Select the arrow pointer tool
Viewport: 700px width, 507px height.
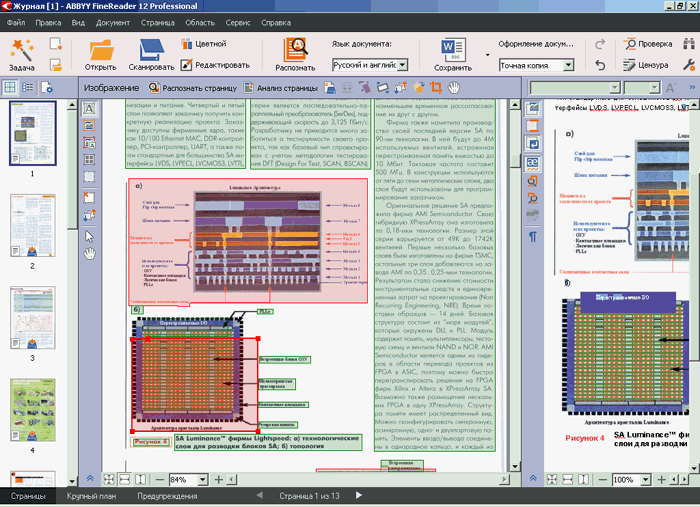(89, 236)
